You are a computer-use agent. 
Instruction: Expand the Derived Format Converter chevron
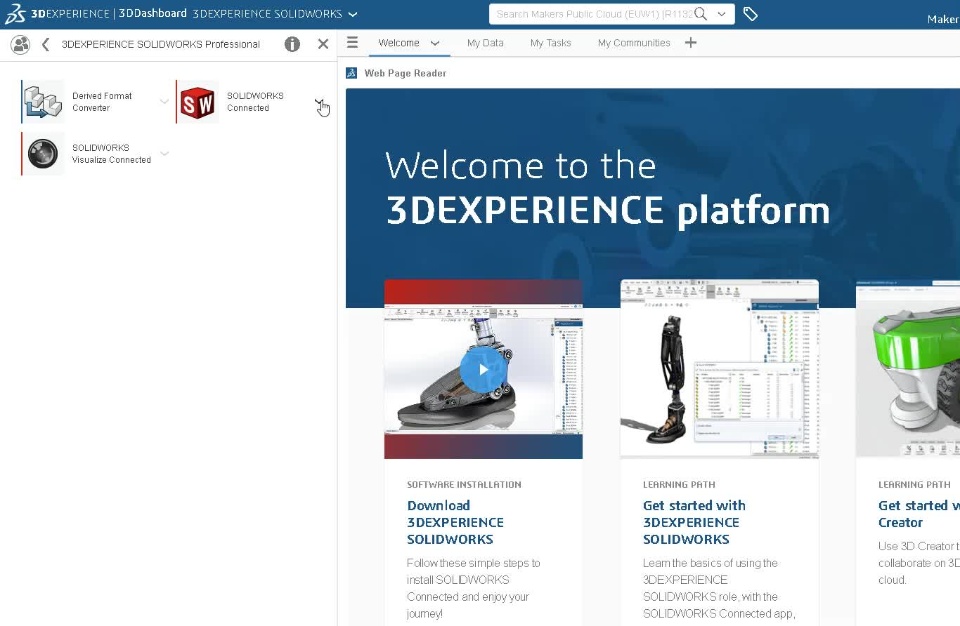164,102
